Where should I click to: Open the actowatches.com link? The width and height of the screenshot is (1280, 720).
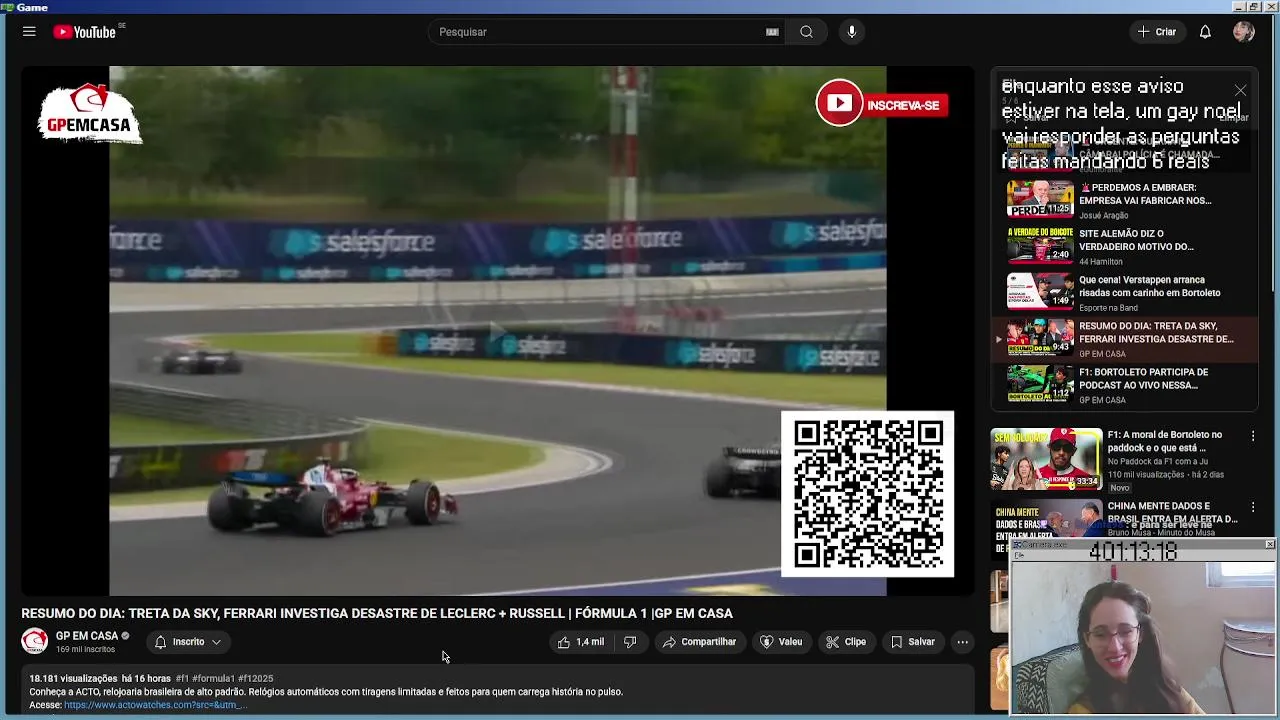[x=155, y=705]
